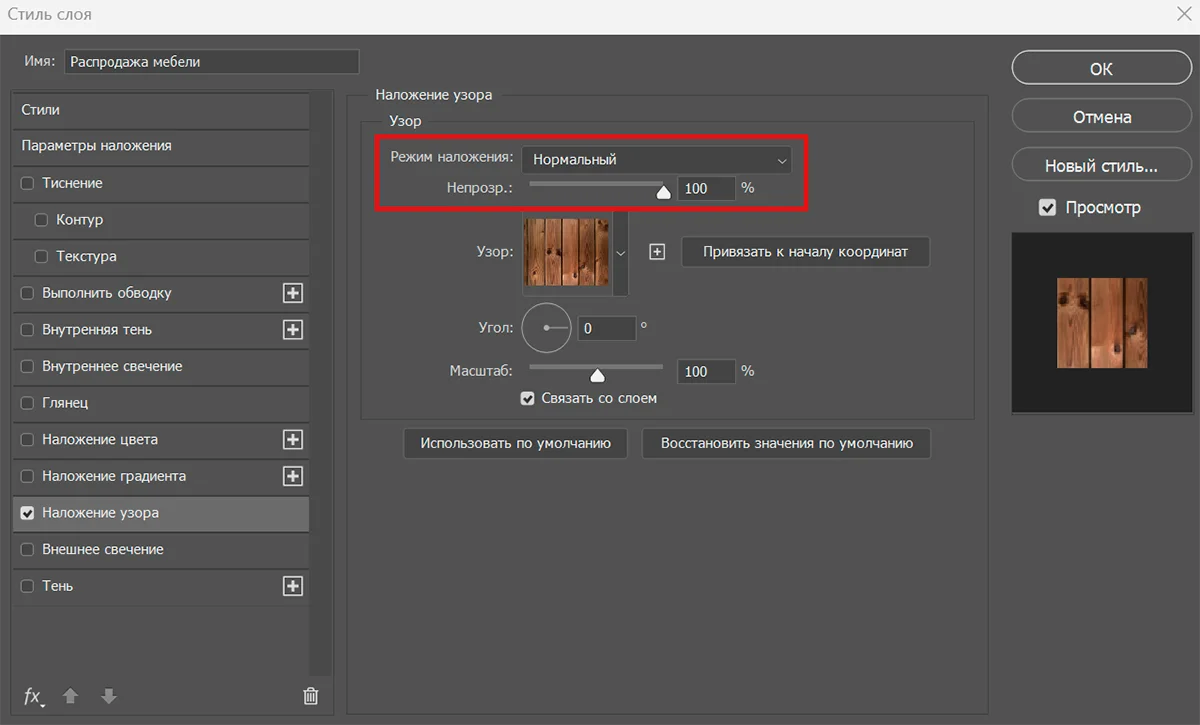Open the fx effects menu icon

click(x=33, y=696)
